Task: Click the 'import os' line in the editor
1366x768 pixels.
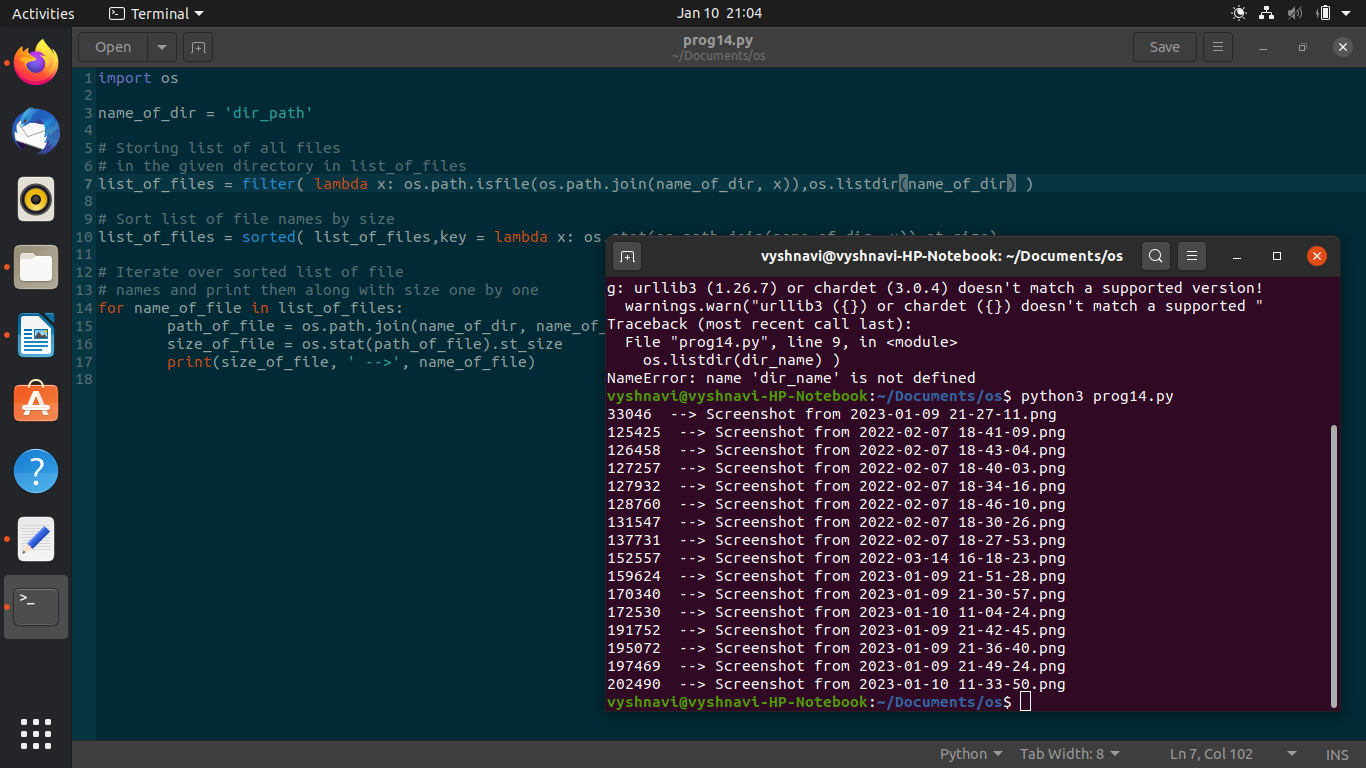Action: click(138, 78)
